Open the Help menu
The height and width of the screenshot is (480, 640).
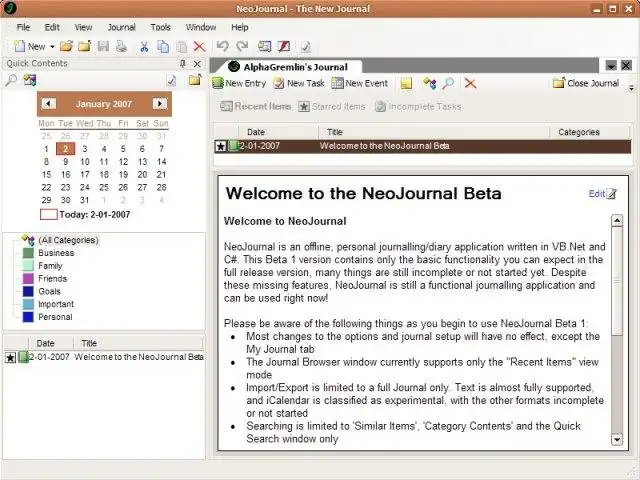click(x=240, y=27)
